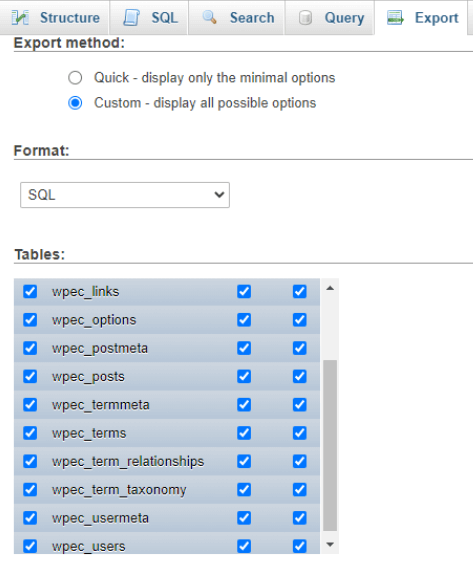
Task: Toggle last-column checkbox for wpec_links
Action: [x=299, y=291]
